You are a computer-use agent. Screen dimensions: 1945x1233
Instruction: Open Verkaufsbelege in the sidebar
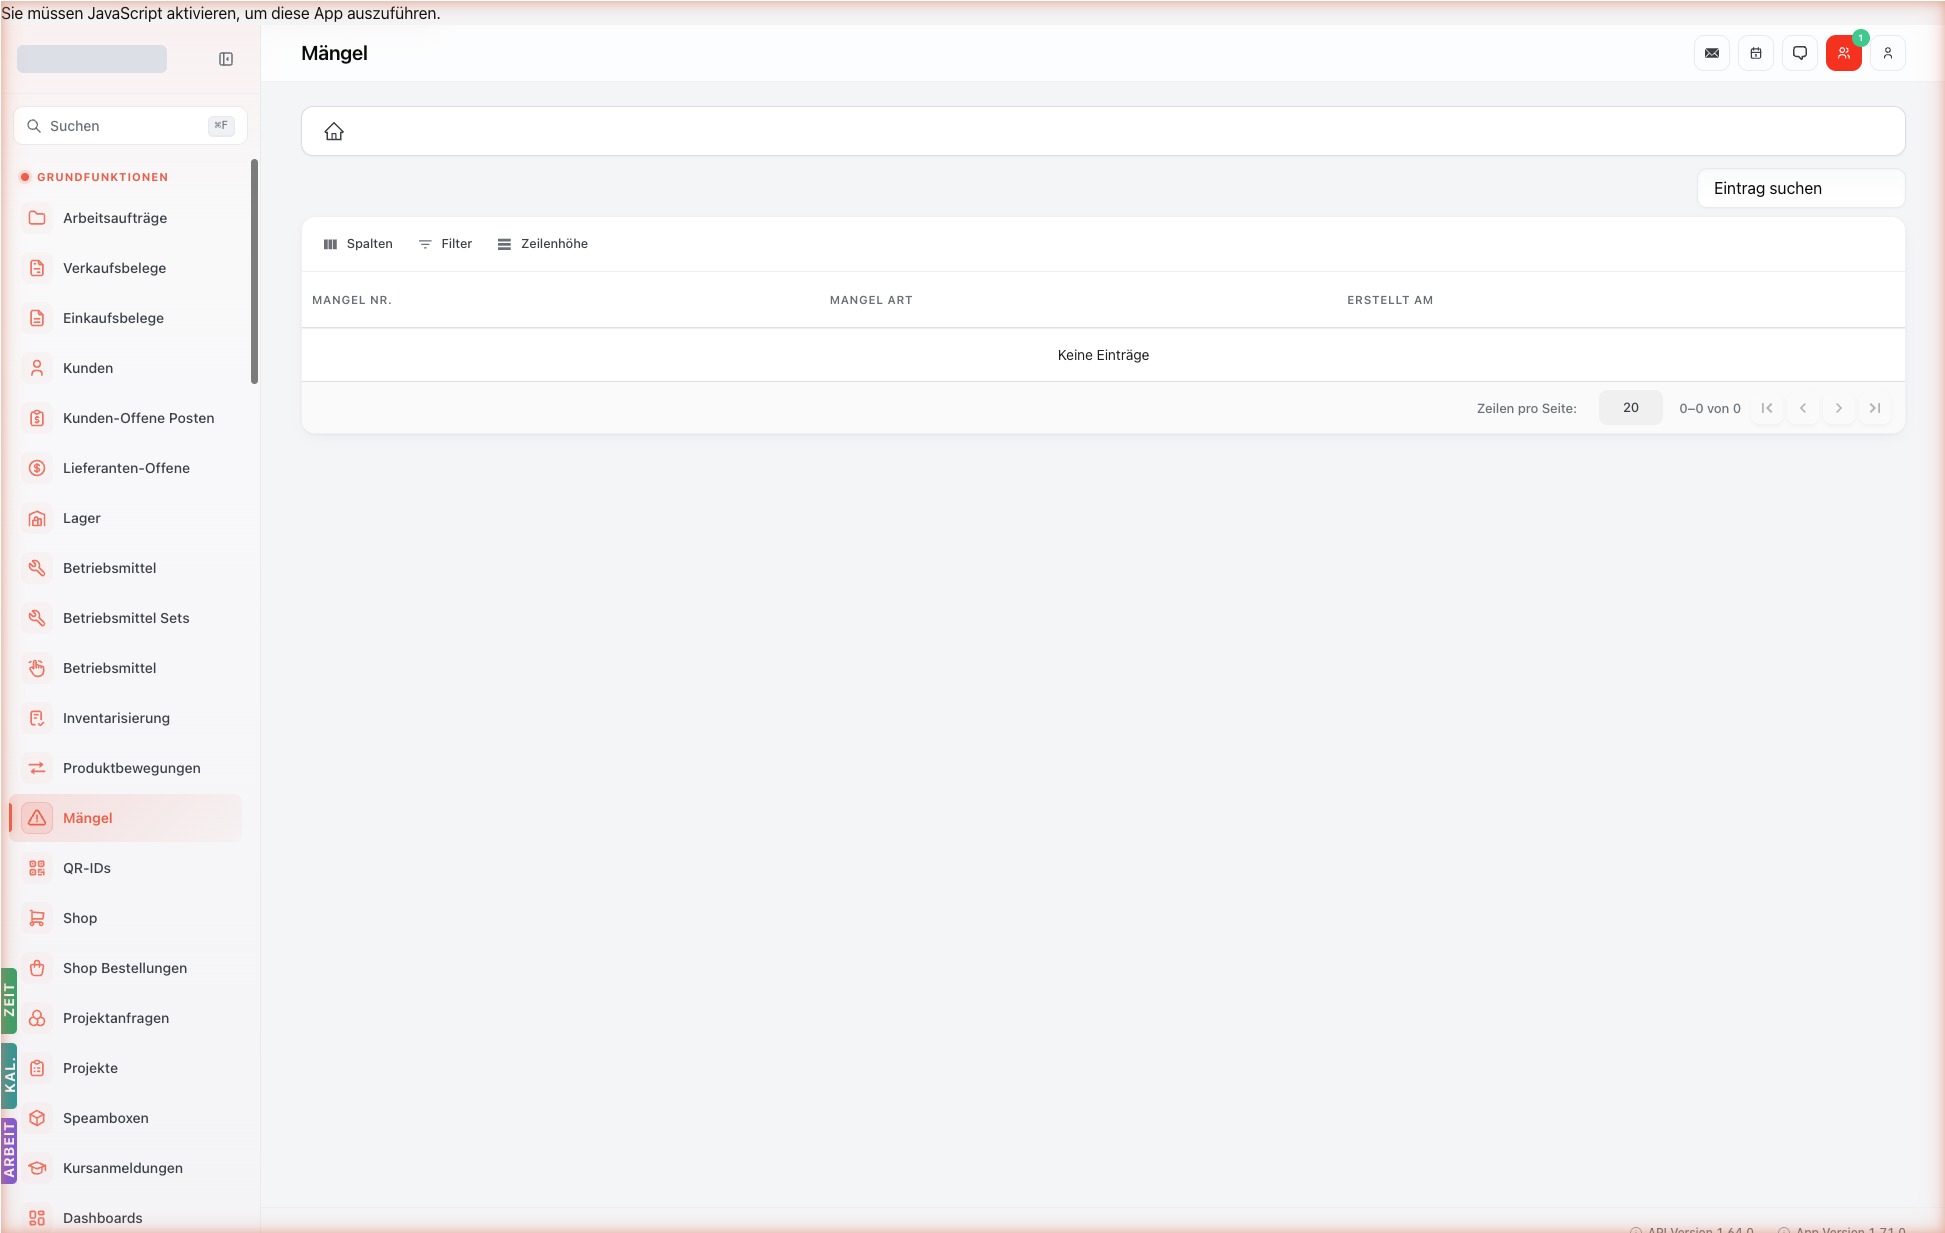126,268
